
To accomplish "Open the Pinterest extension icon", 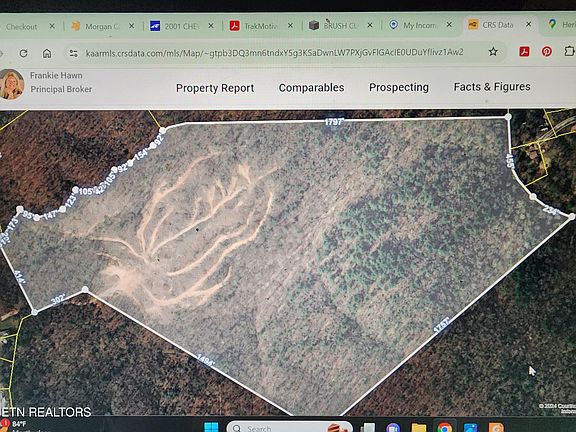I will coord(547,51).
